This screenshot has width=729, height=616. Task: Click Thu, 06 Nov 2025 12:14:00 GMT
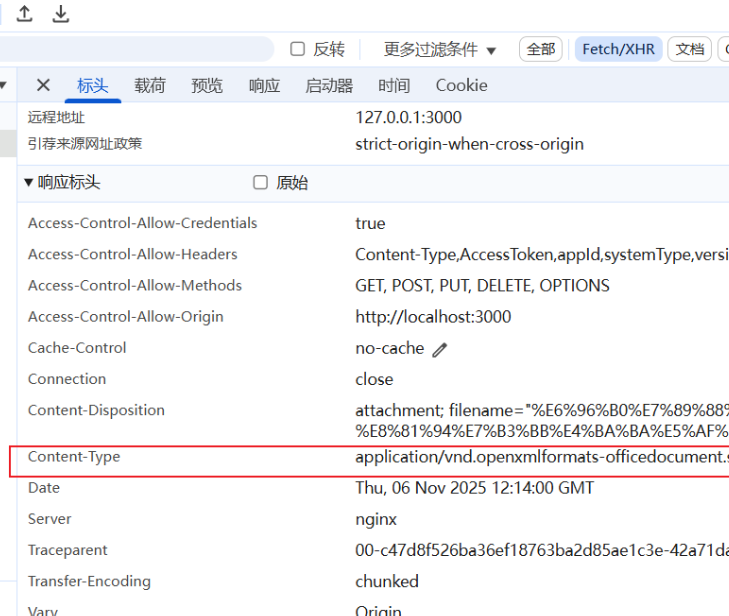(475, 488)
